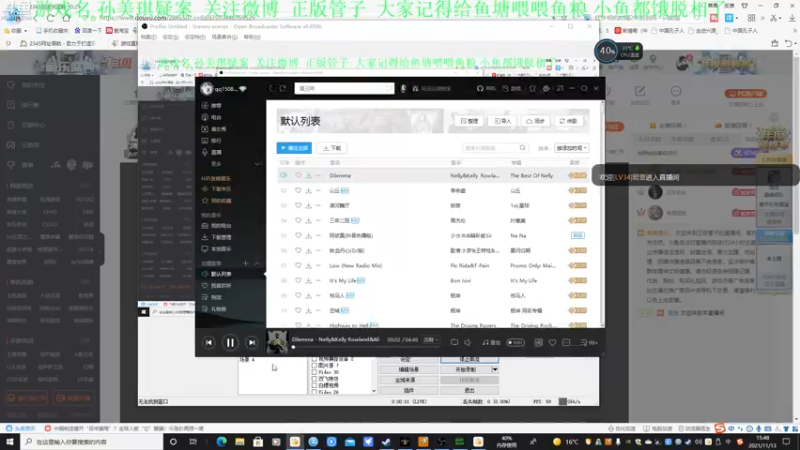
Task: Select the 默认列表 playlist in the sidebar
Action: pyautogui.click(x=231, y=274)
